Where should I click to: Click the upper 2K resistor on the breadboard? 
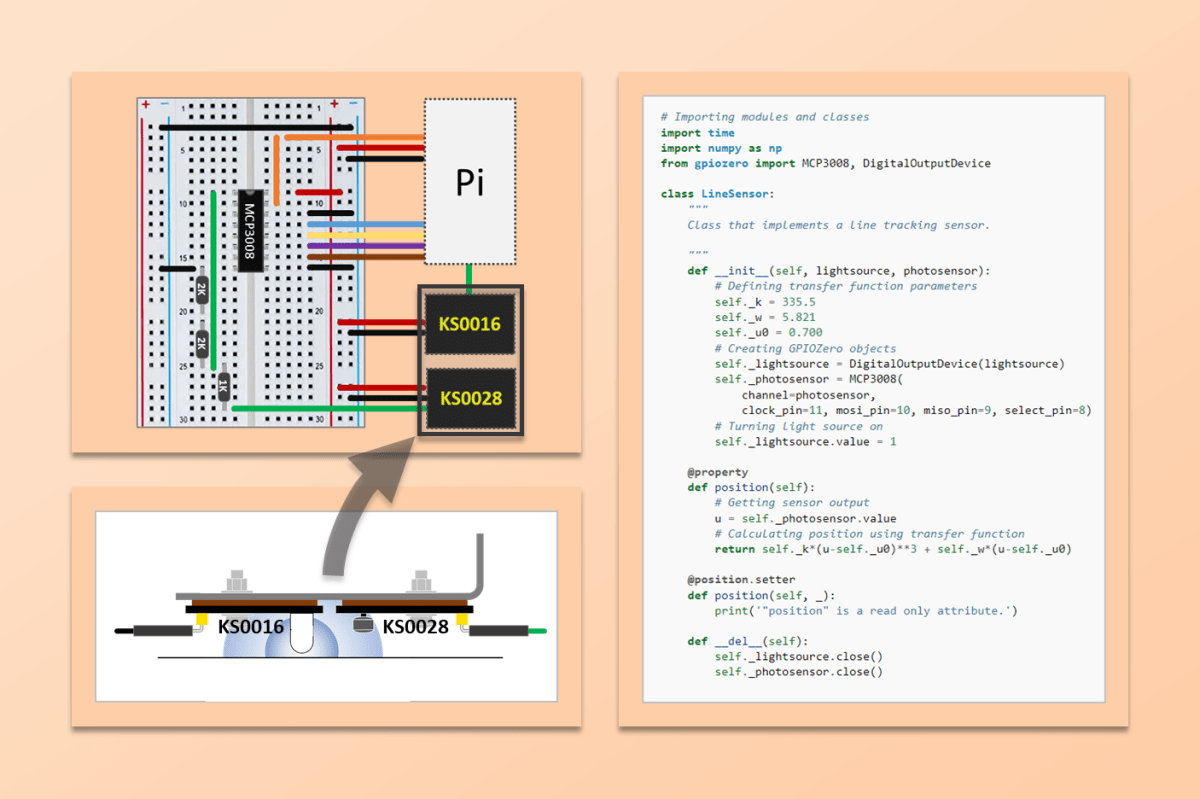[x=200, y=289]
